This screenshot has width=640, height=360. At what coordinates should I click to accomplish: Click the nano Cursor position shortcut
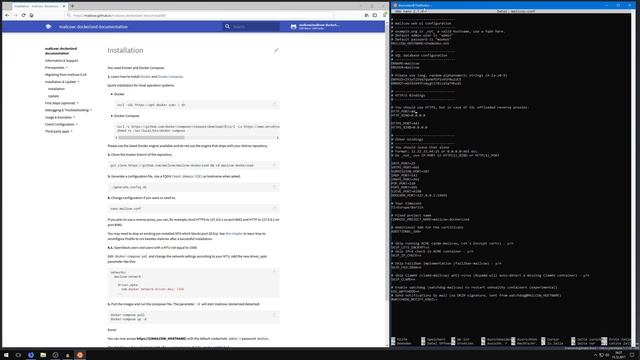pyautogui.click(x=550, y=340)
